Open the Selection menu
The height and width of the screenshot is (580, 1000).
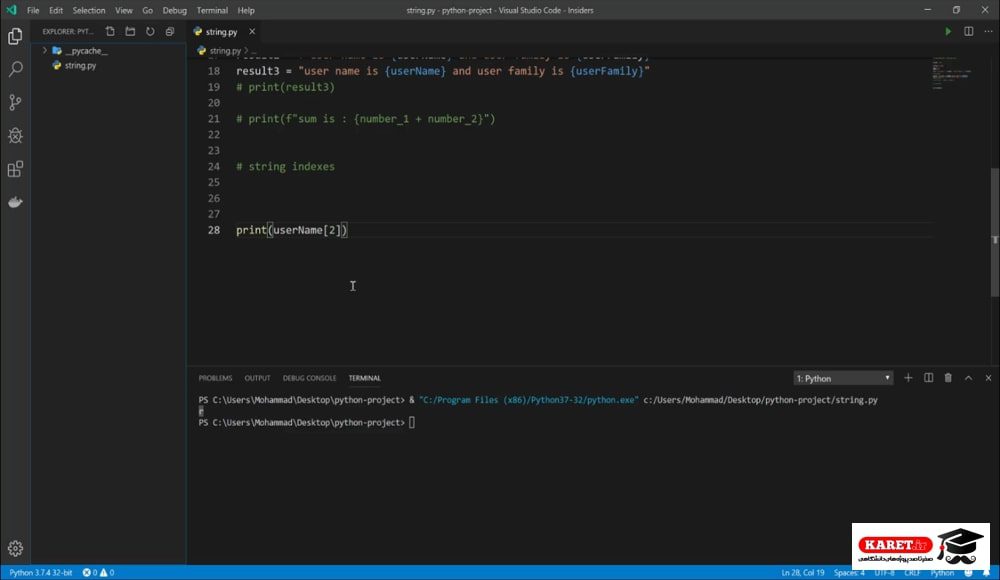click(89, 10)
